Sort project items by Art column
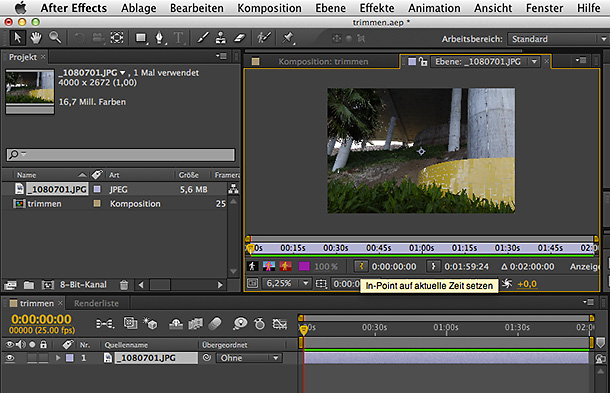 [x=114, y=175]
